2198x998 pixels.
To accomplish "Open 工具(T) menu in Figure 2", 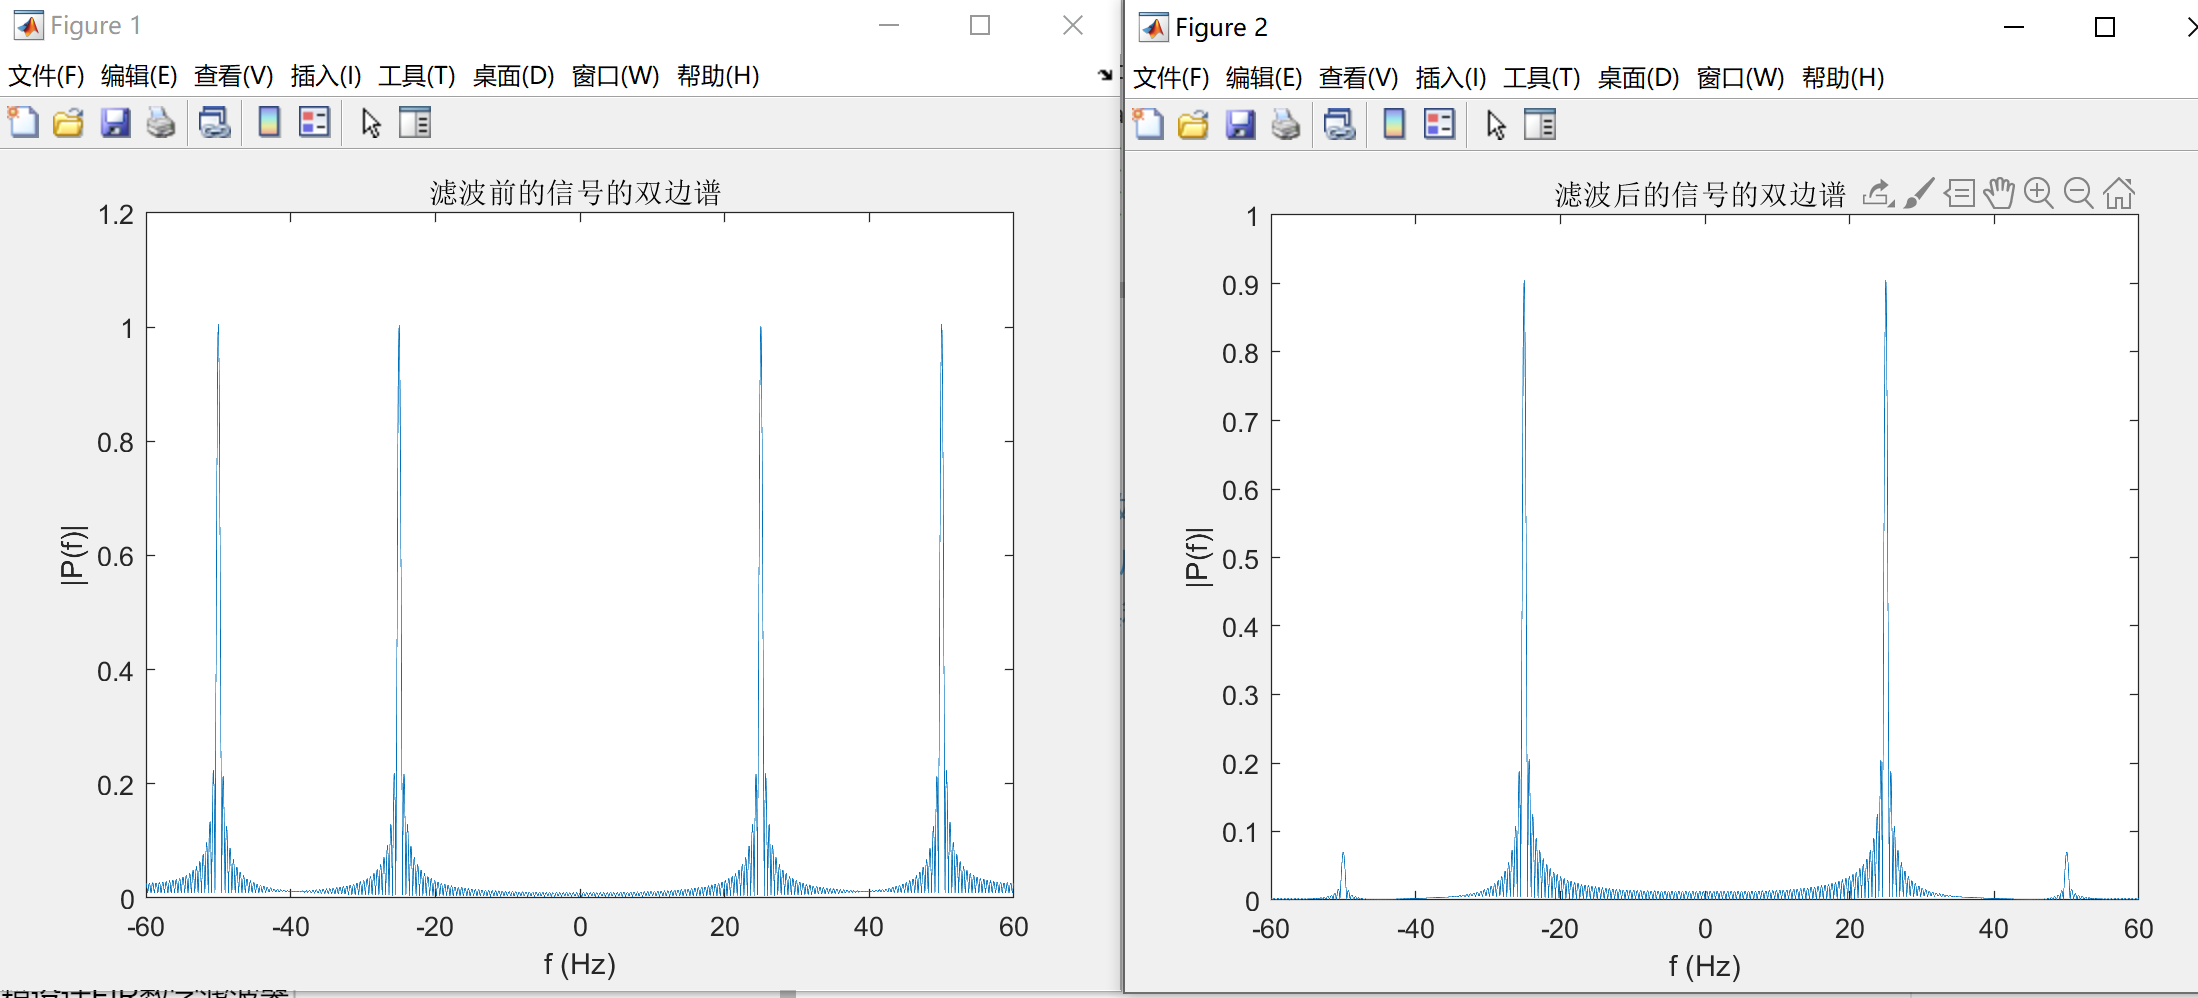I will point(1542,78).
